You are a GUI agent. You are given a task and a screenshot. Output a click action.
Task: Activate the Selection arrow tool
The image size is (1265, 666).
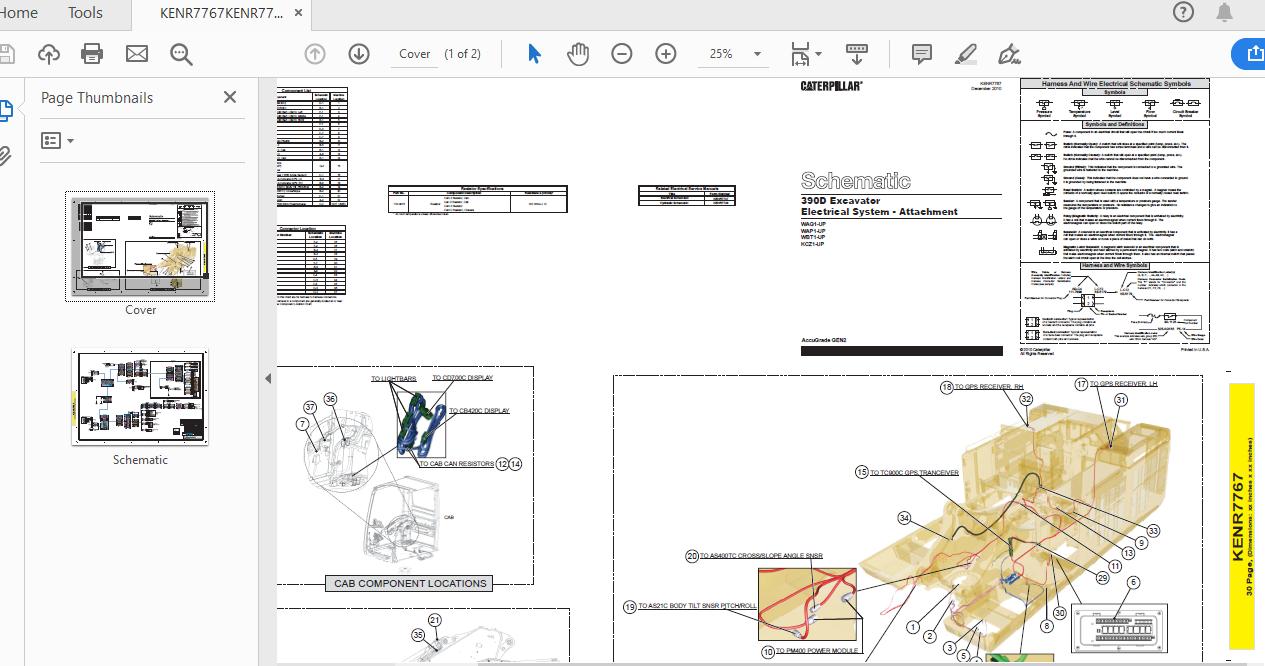(534, 54)
